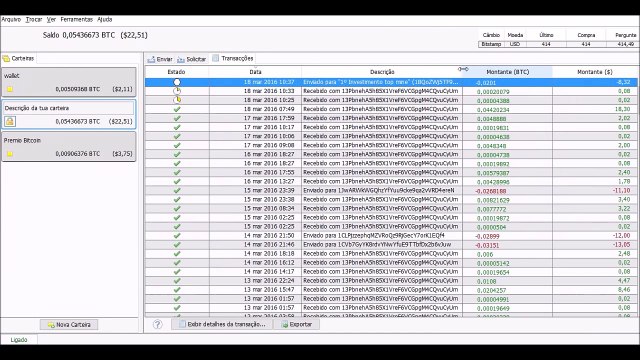
Task: Click the Bitstamp exchange rate row
Action: click(x=558, y=44)
